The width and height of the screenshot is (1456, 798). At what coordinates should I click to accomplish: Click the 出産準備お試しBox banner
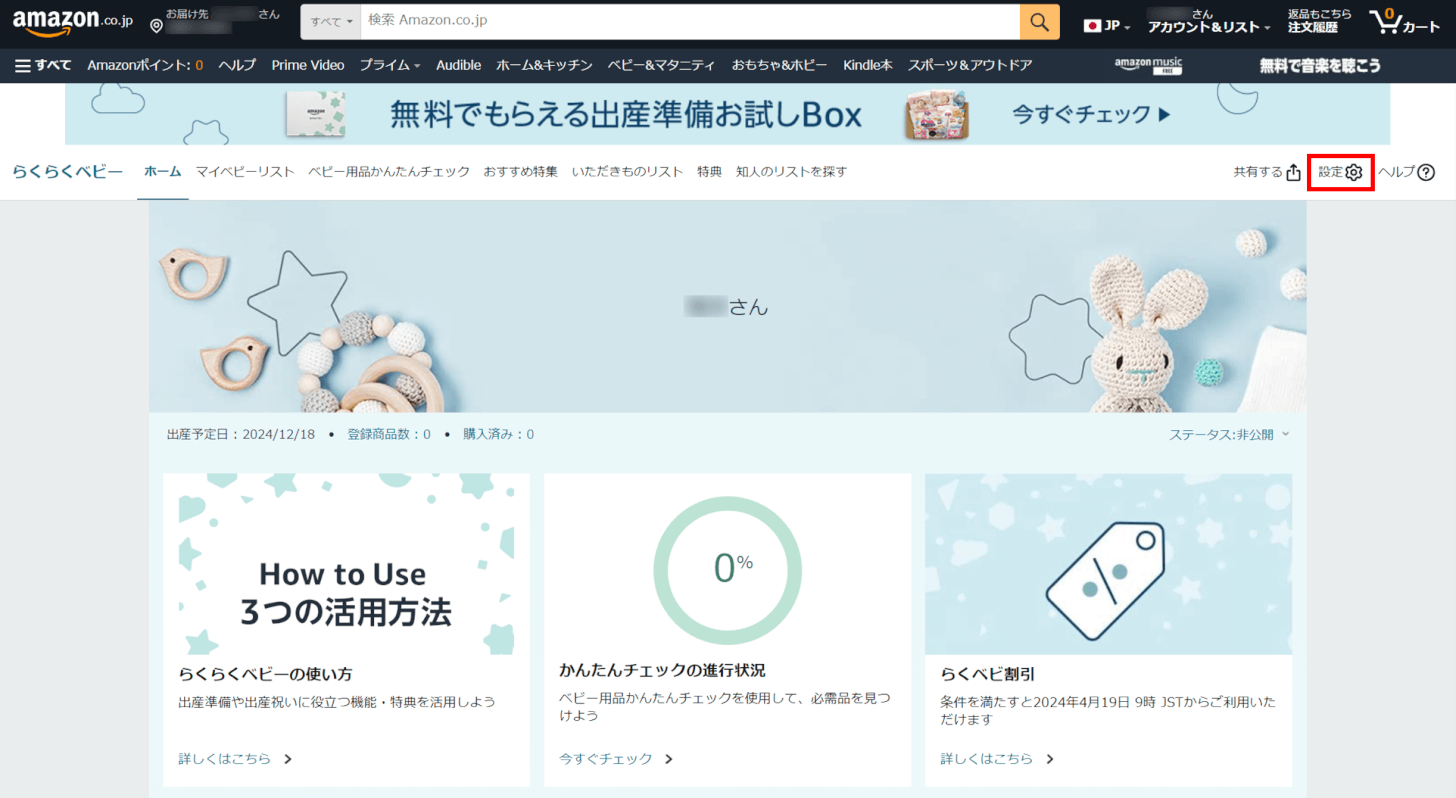(x=727, y=114)
